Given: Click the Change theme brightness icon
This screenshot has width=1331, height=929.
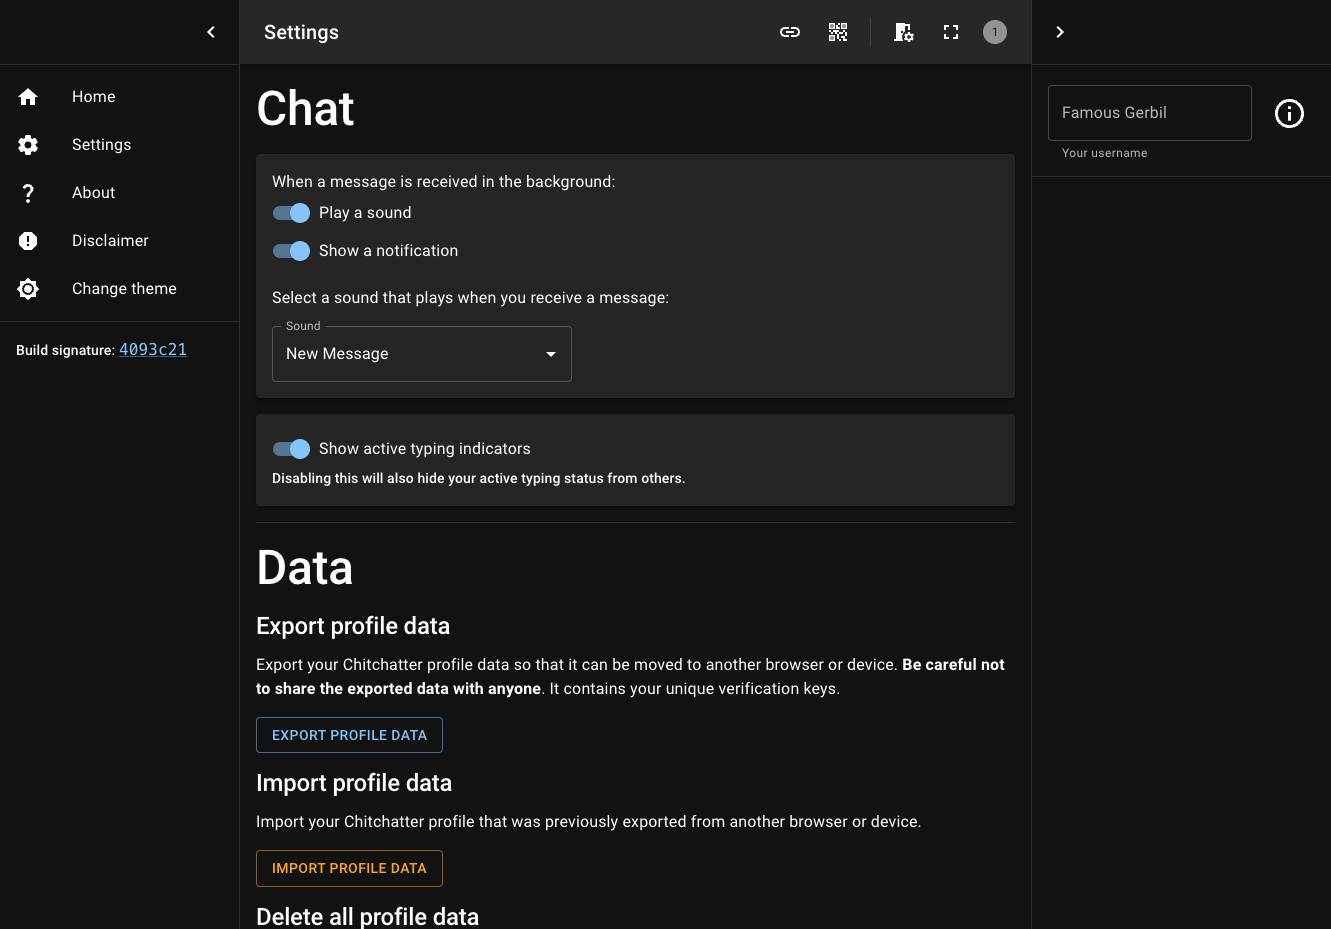Looking at the screenshot, I should (x=28, y=289).
